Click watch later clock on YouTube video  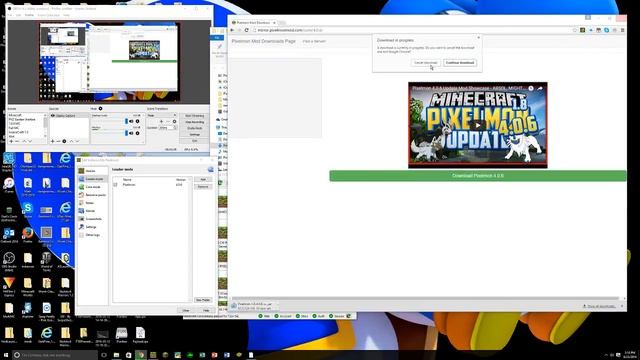(531, 88)
